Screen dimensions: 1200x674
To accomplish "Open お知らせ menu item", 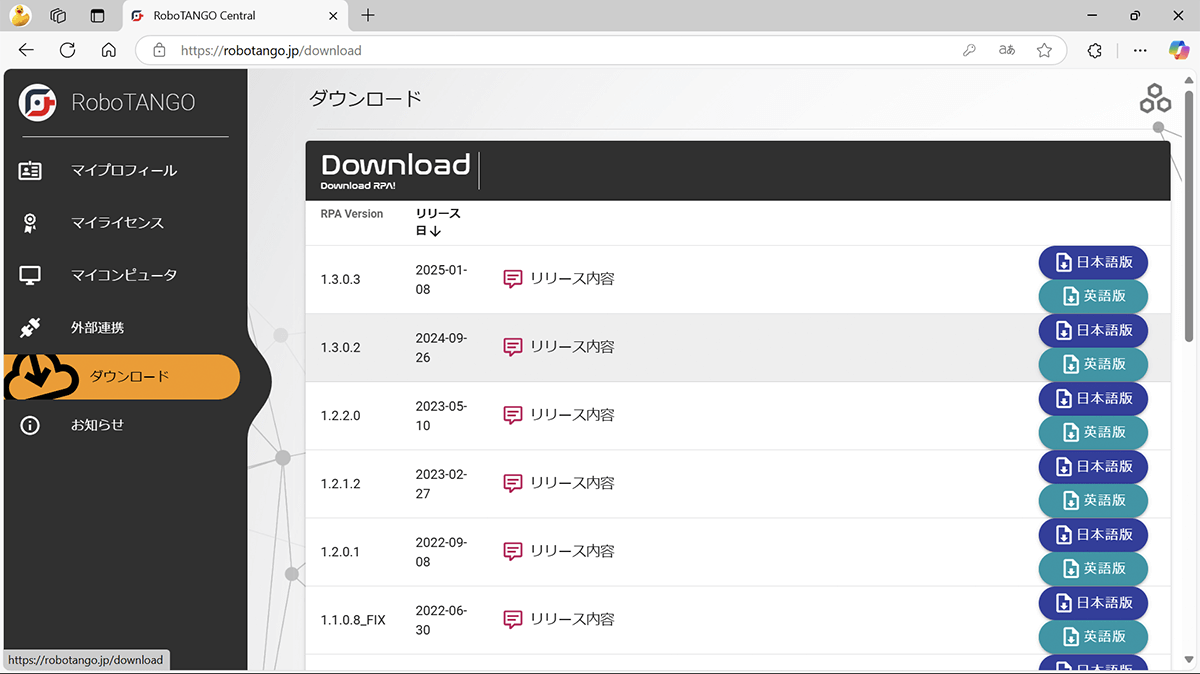I will pyautogui.click(x=97, y=425).
